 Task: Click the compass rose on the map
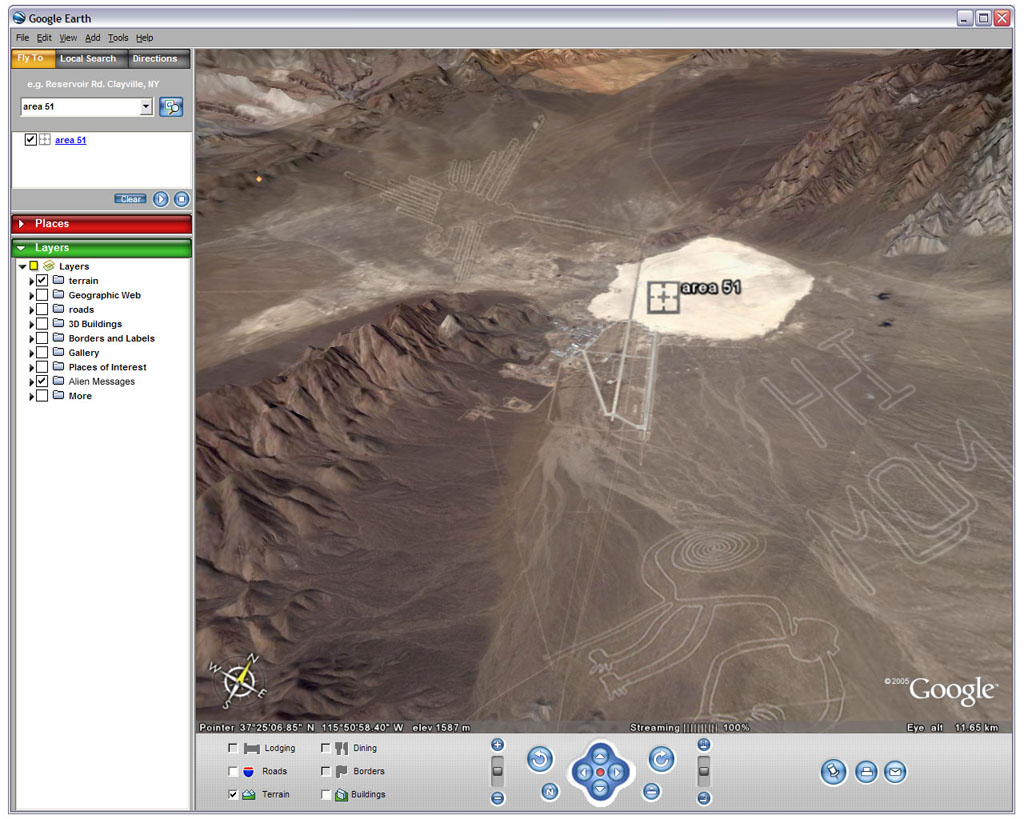coord(238,682)
